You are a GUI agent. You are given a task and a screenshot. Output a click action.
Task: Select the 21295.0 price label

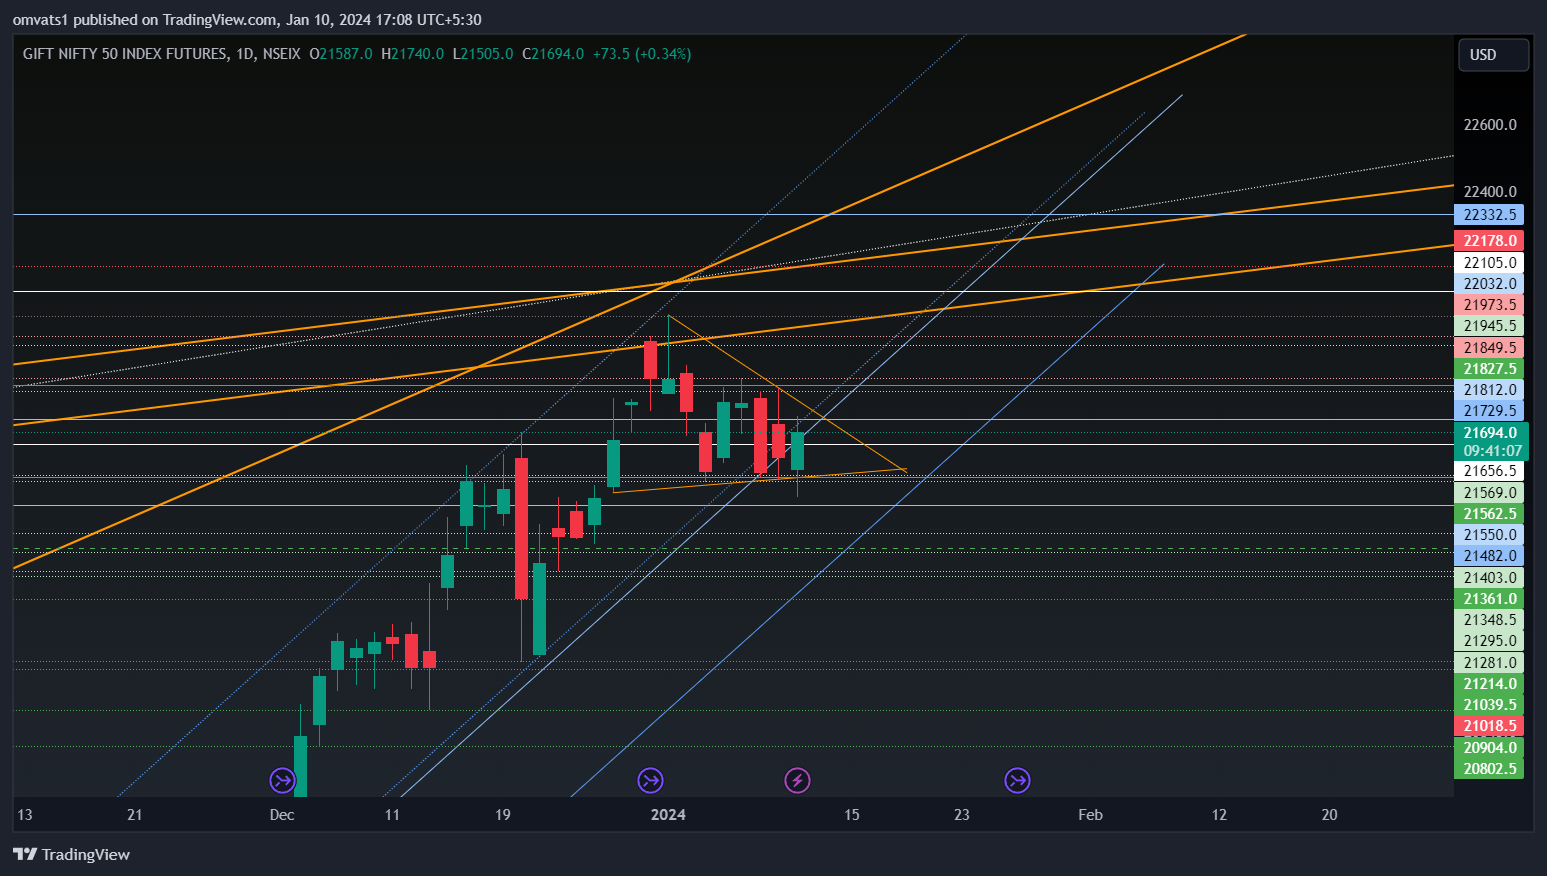1489,641
